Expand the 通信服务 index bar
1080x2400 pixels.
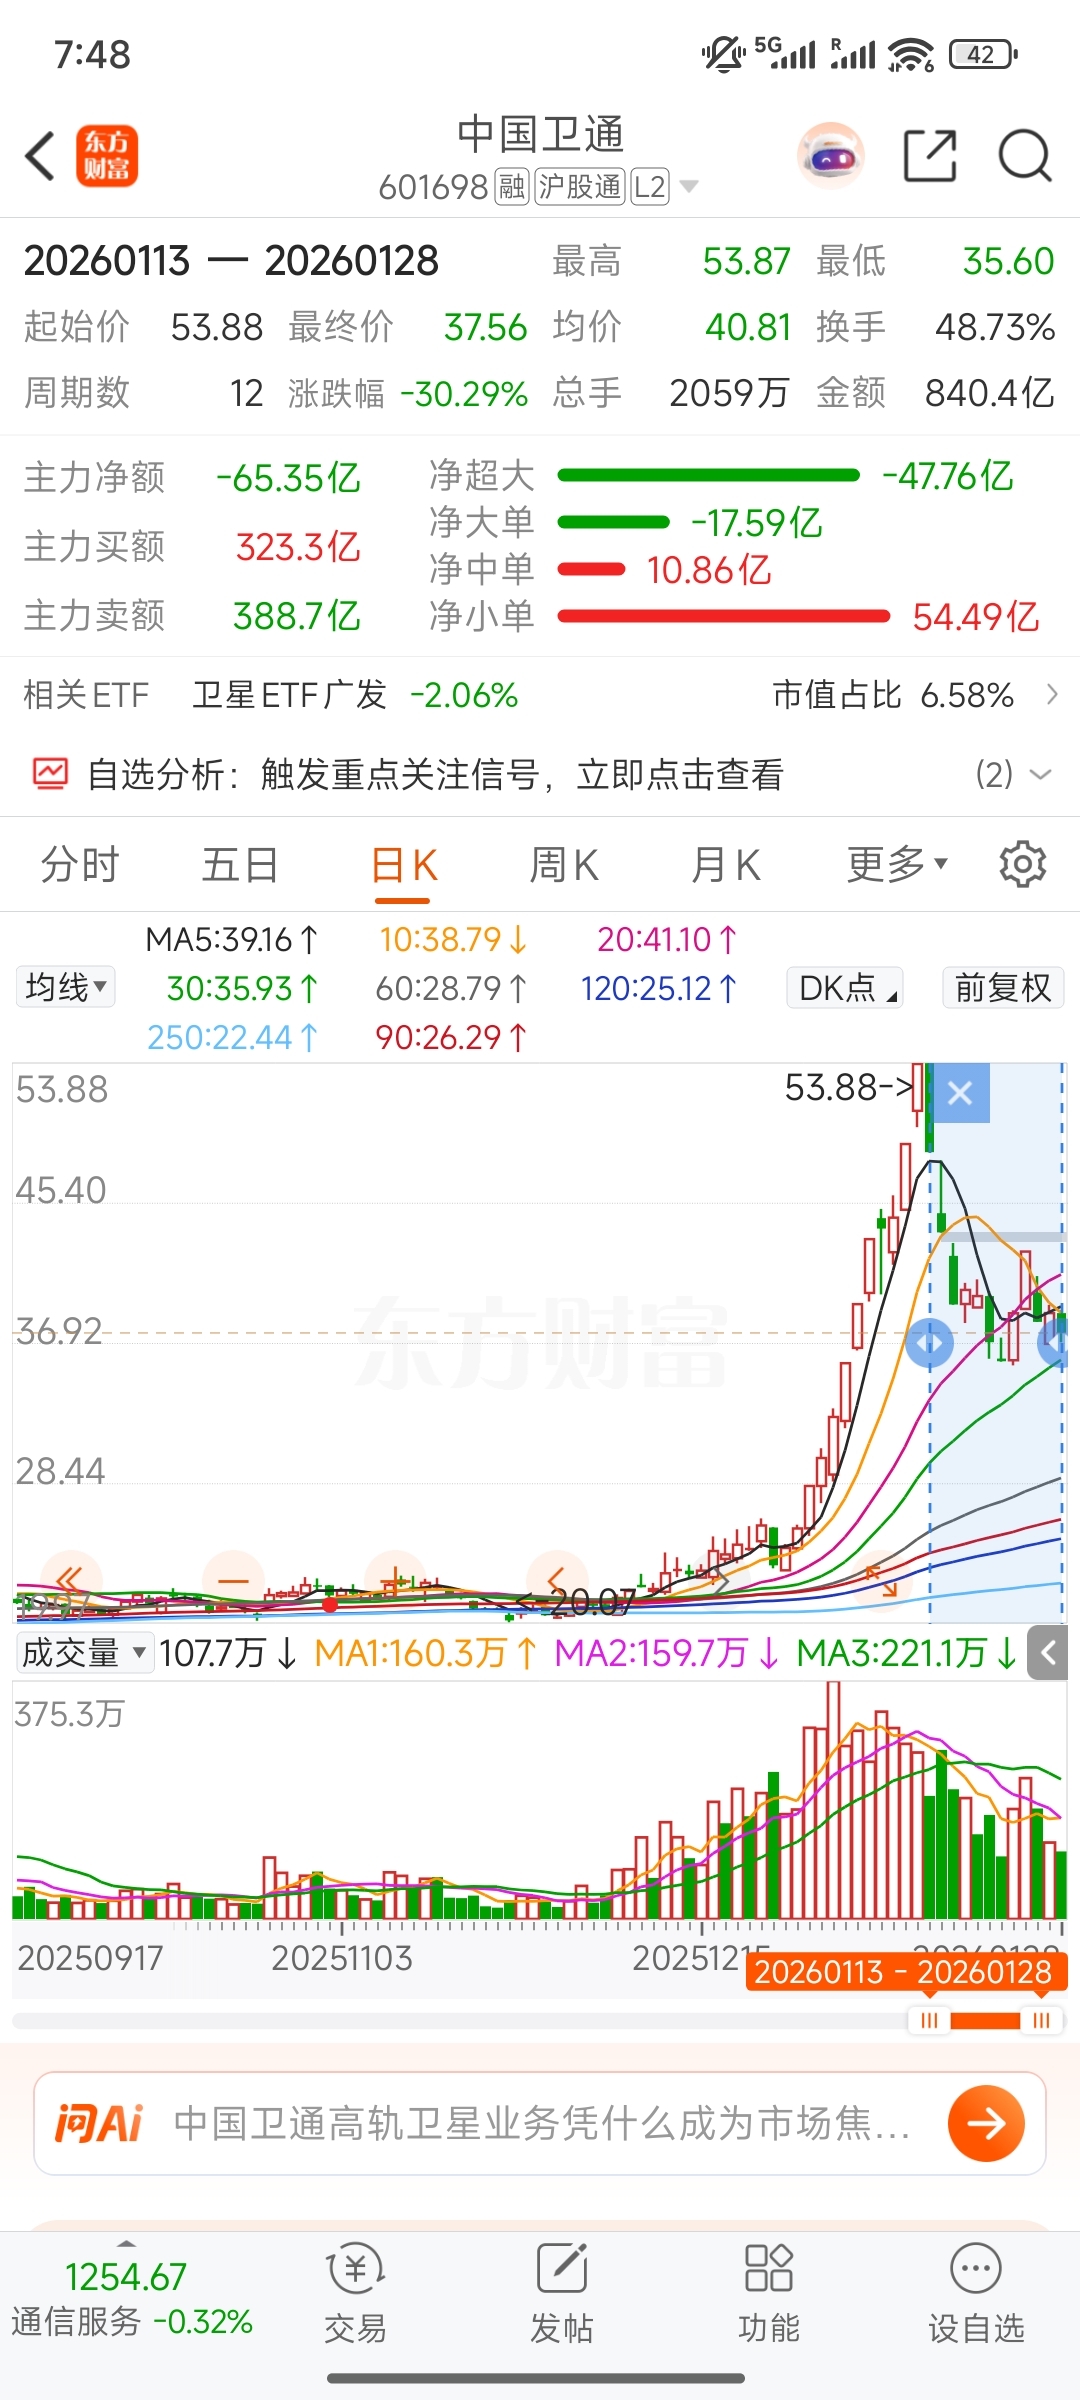coord(126,2245)
